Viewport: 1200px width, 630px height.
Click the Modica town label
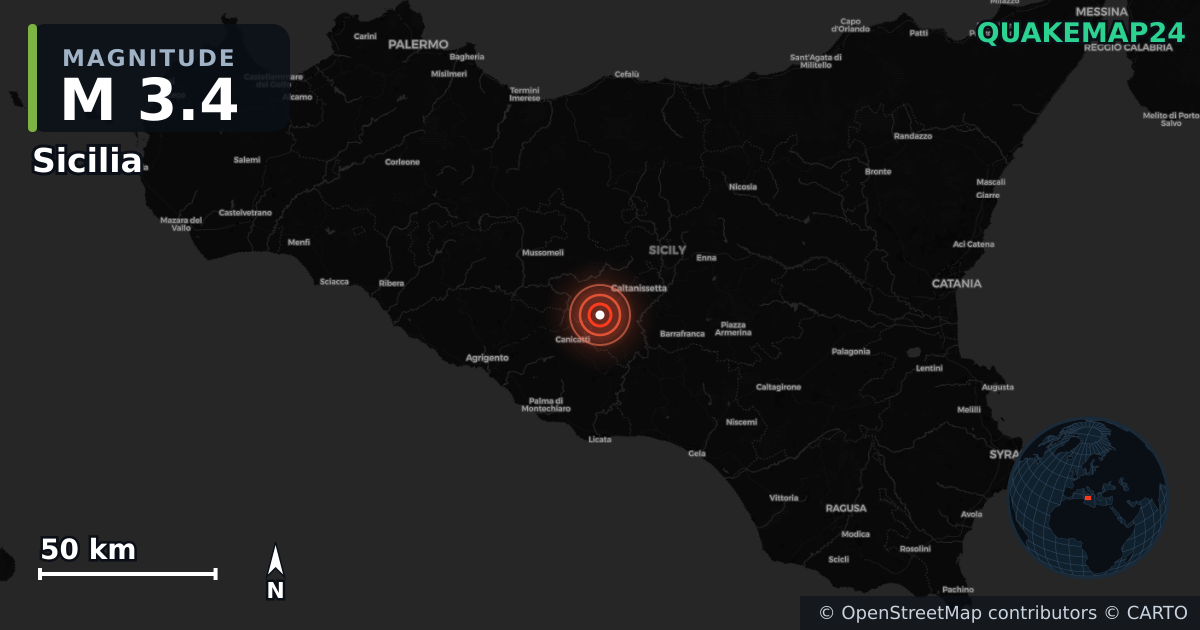click(855, 534)
